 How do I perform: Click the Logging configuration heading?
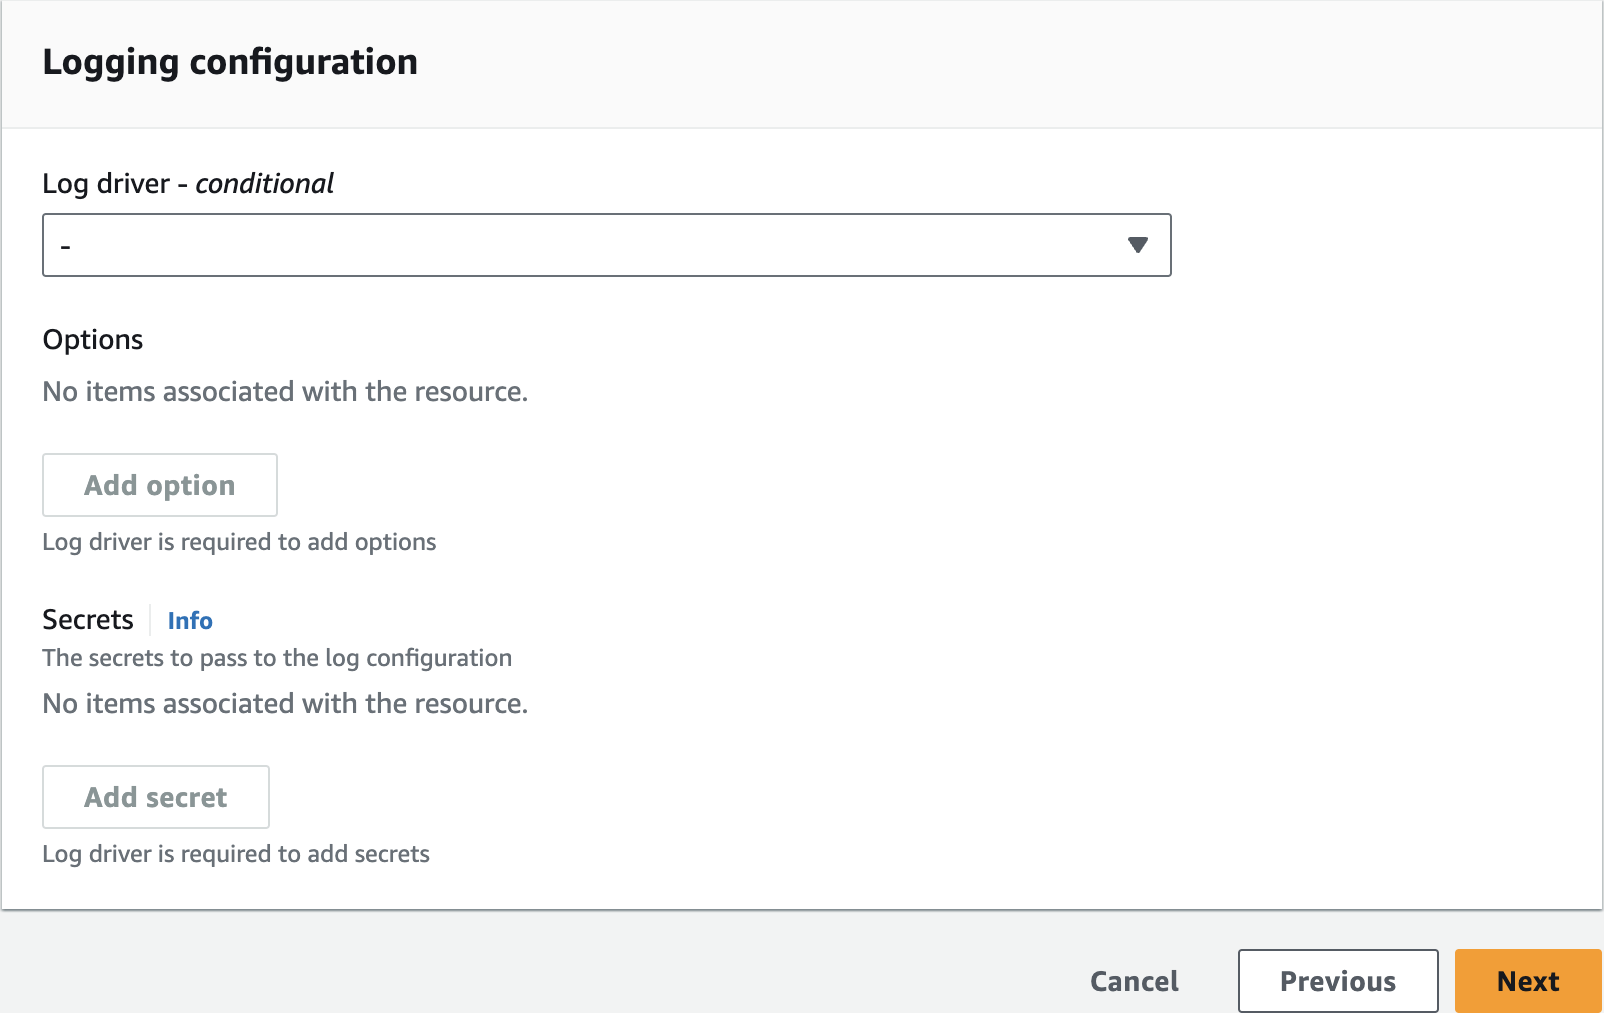tap(230, 62)
